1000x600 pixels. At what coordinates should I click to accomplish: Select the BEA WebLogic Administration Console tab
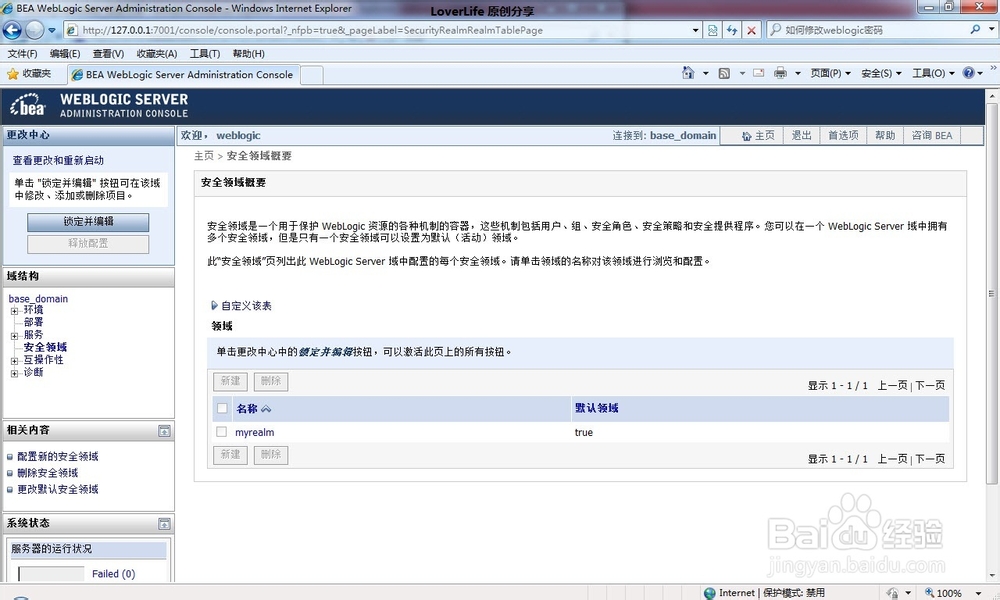[182, 74]
